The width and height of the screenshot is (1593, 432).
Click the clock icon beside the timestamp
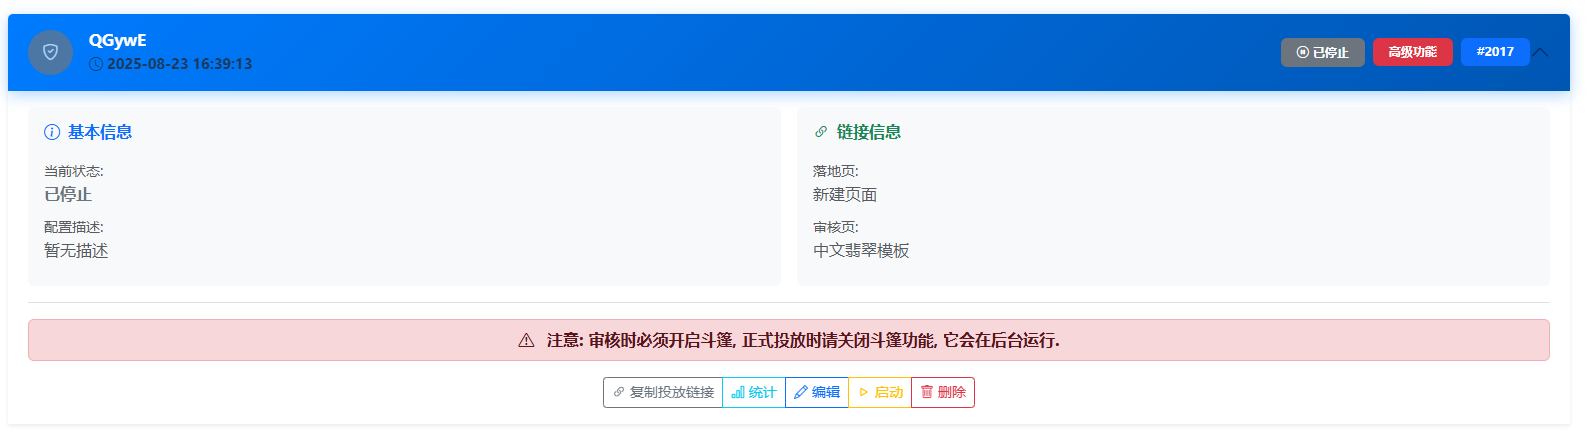[96, 64]
